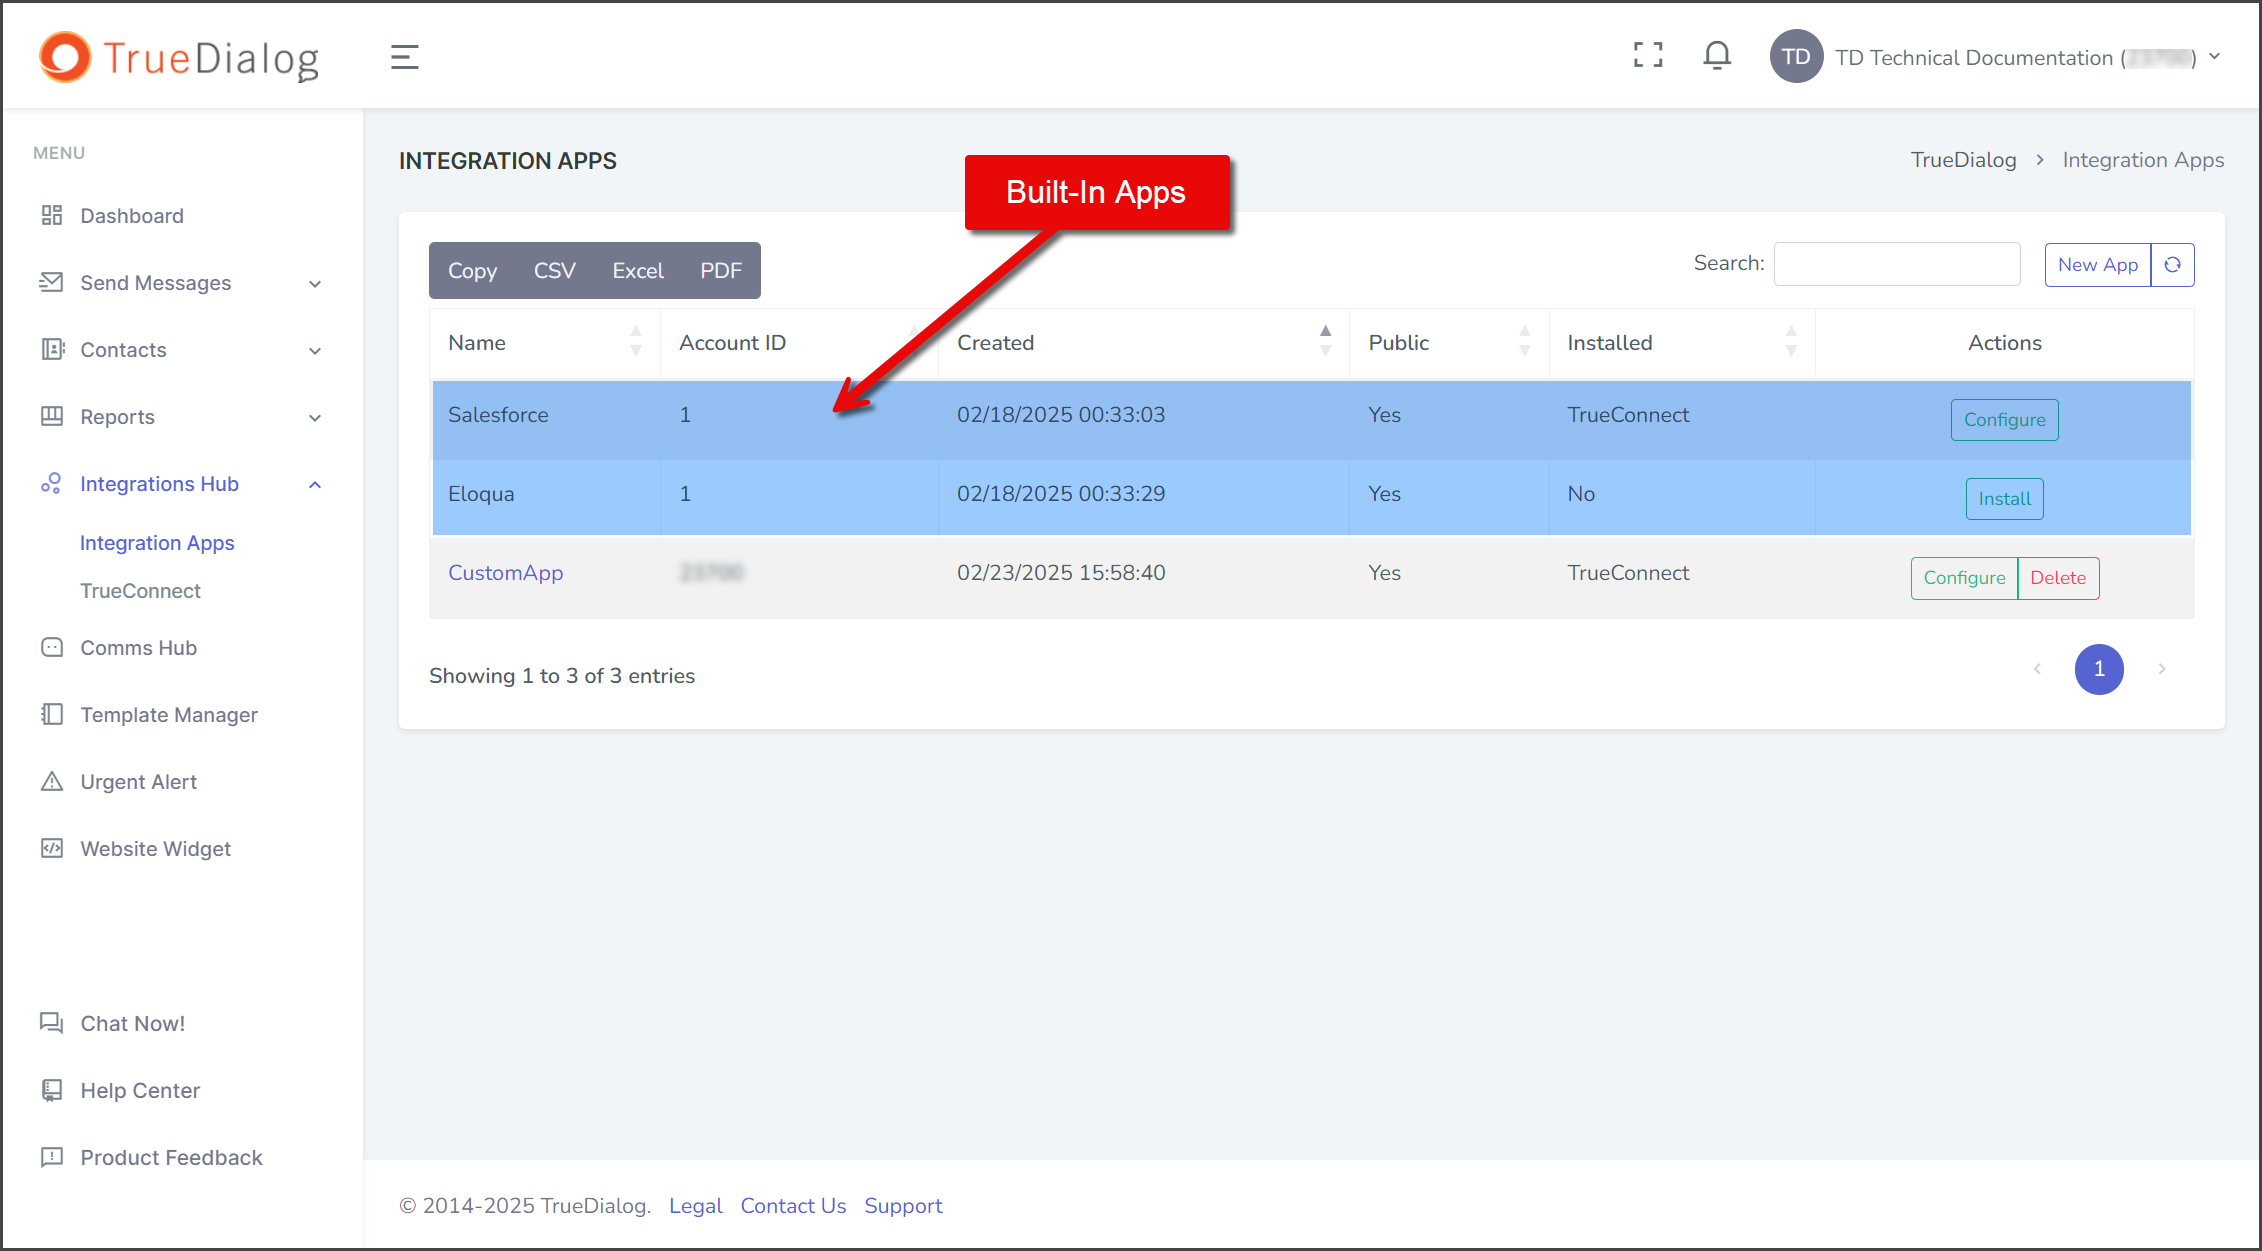Export table as PDF
Viewport: 2262px width, 1251px height.
pyautogui.click(x=721, y=271)
